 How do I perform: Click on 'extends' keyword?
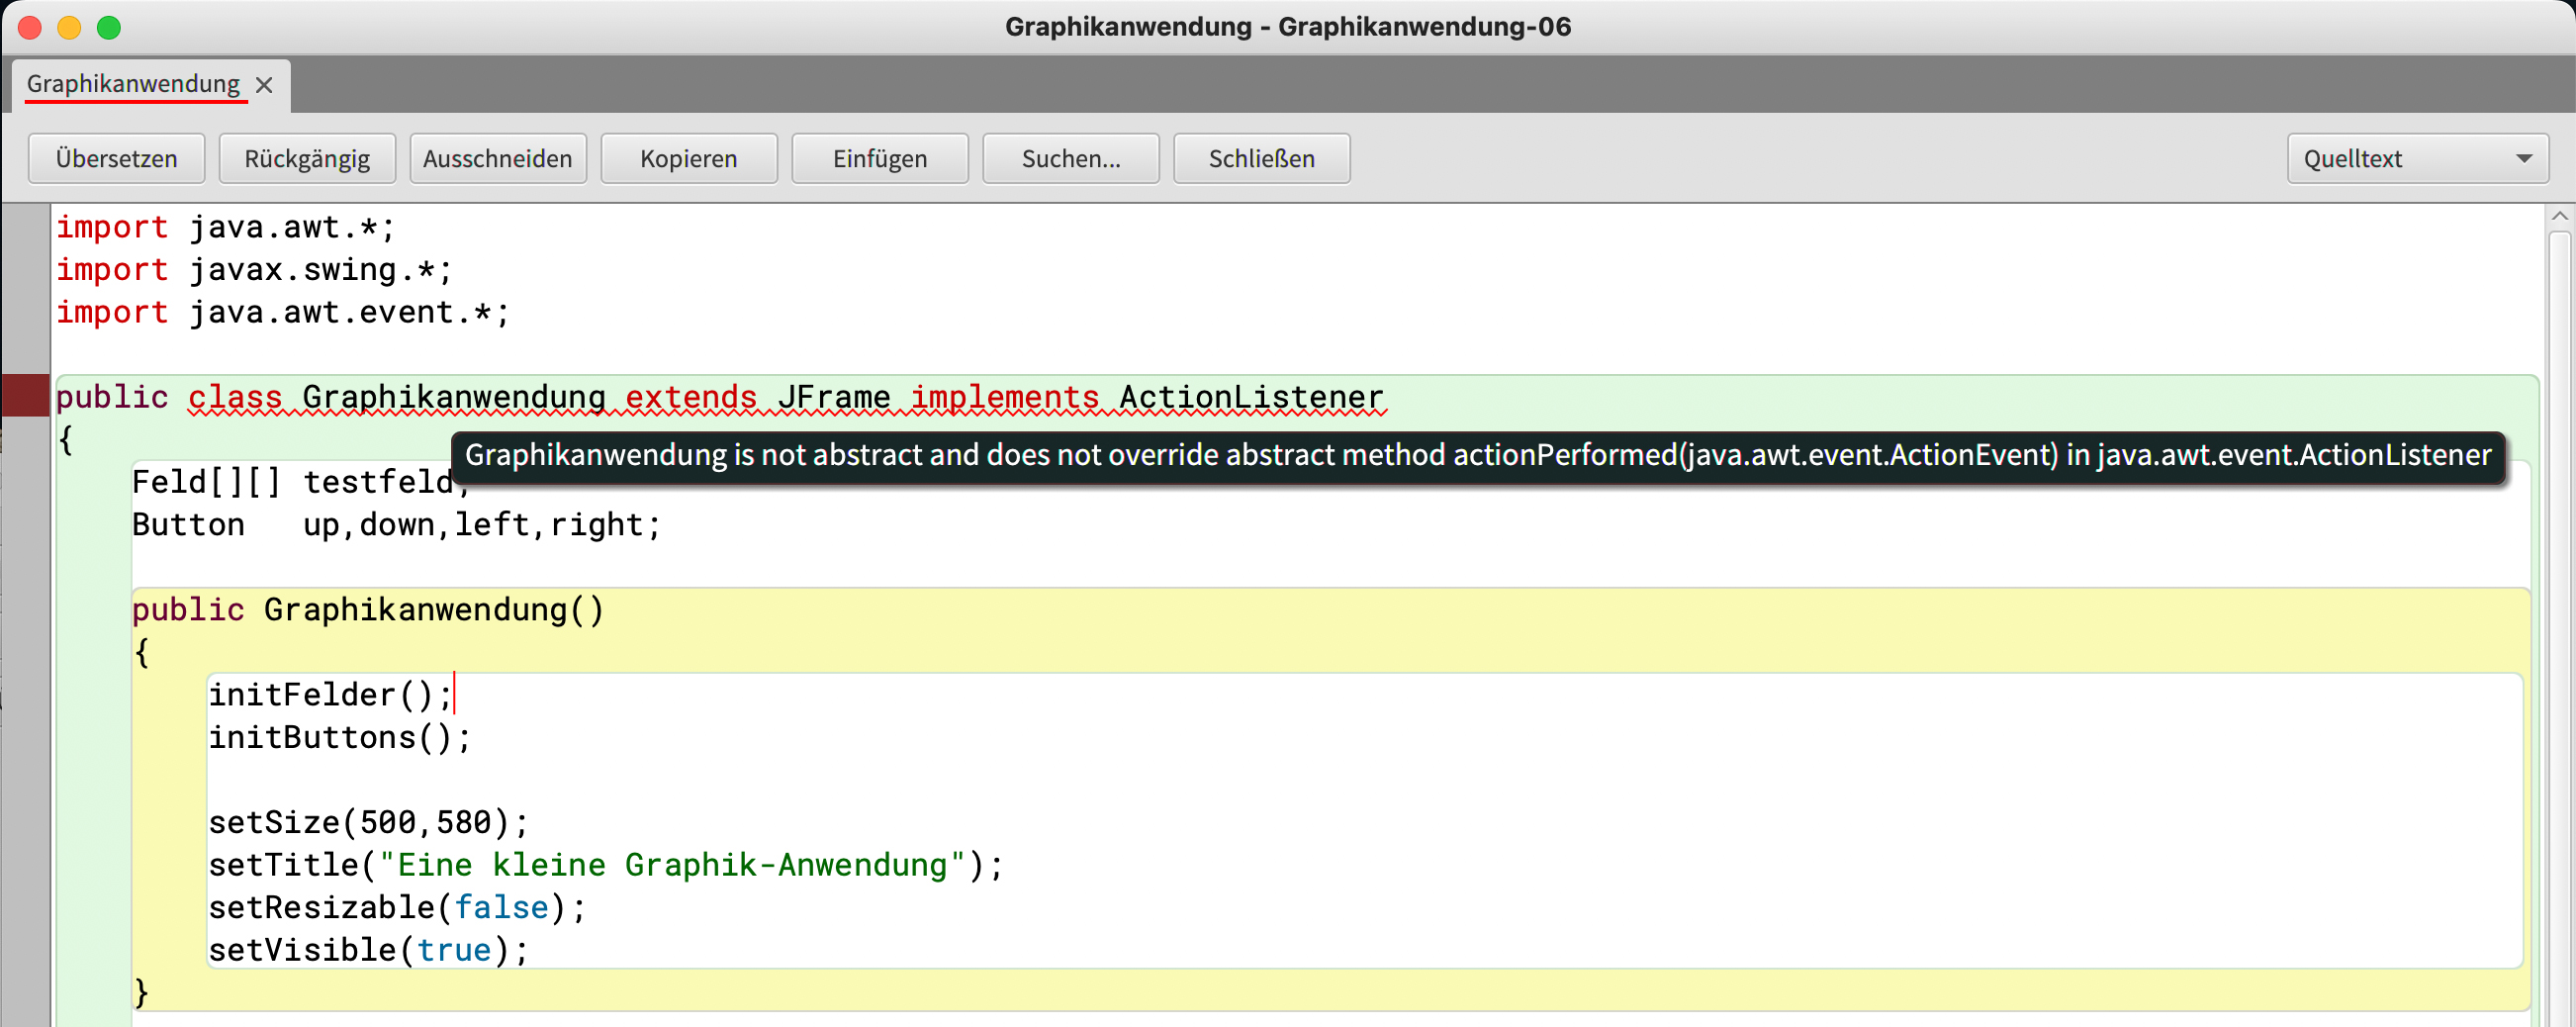pos(691,397)
